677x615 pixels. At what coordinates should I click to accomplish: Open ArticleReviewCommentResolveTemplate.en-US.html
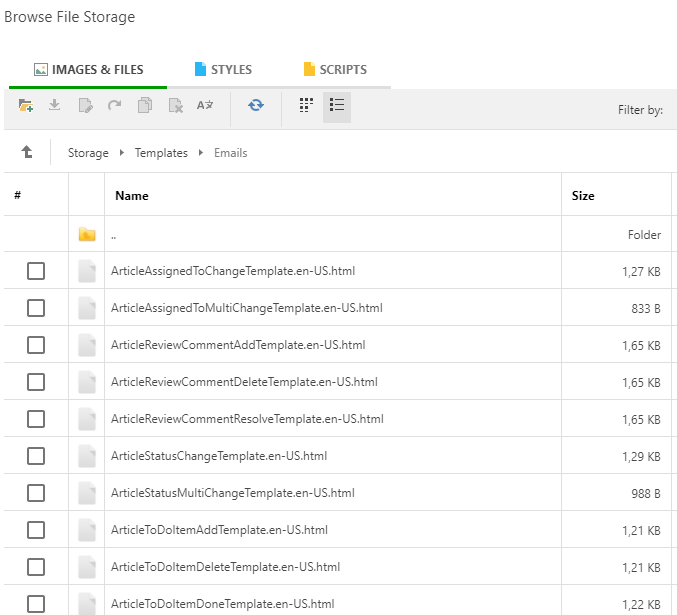pos(247,419)
